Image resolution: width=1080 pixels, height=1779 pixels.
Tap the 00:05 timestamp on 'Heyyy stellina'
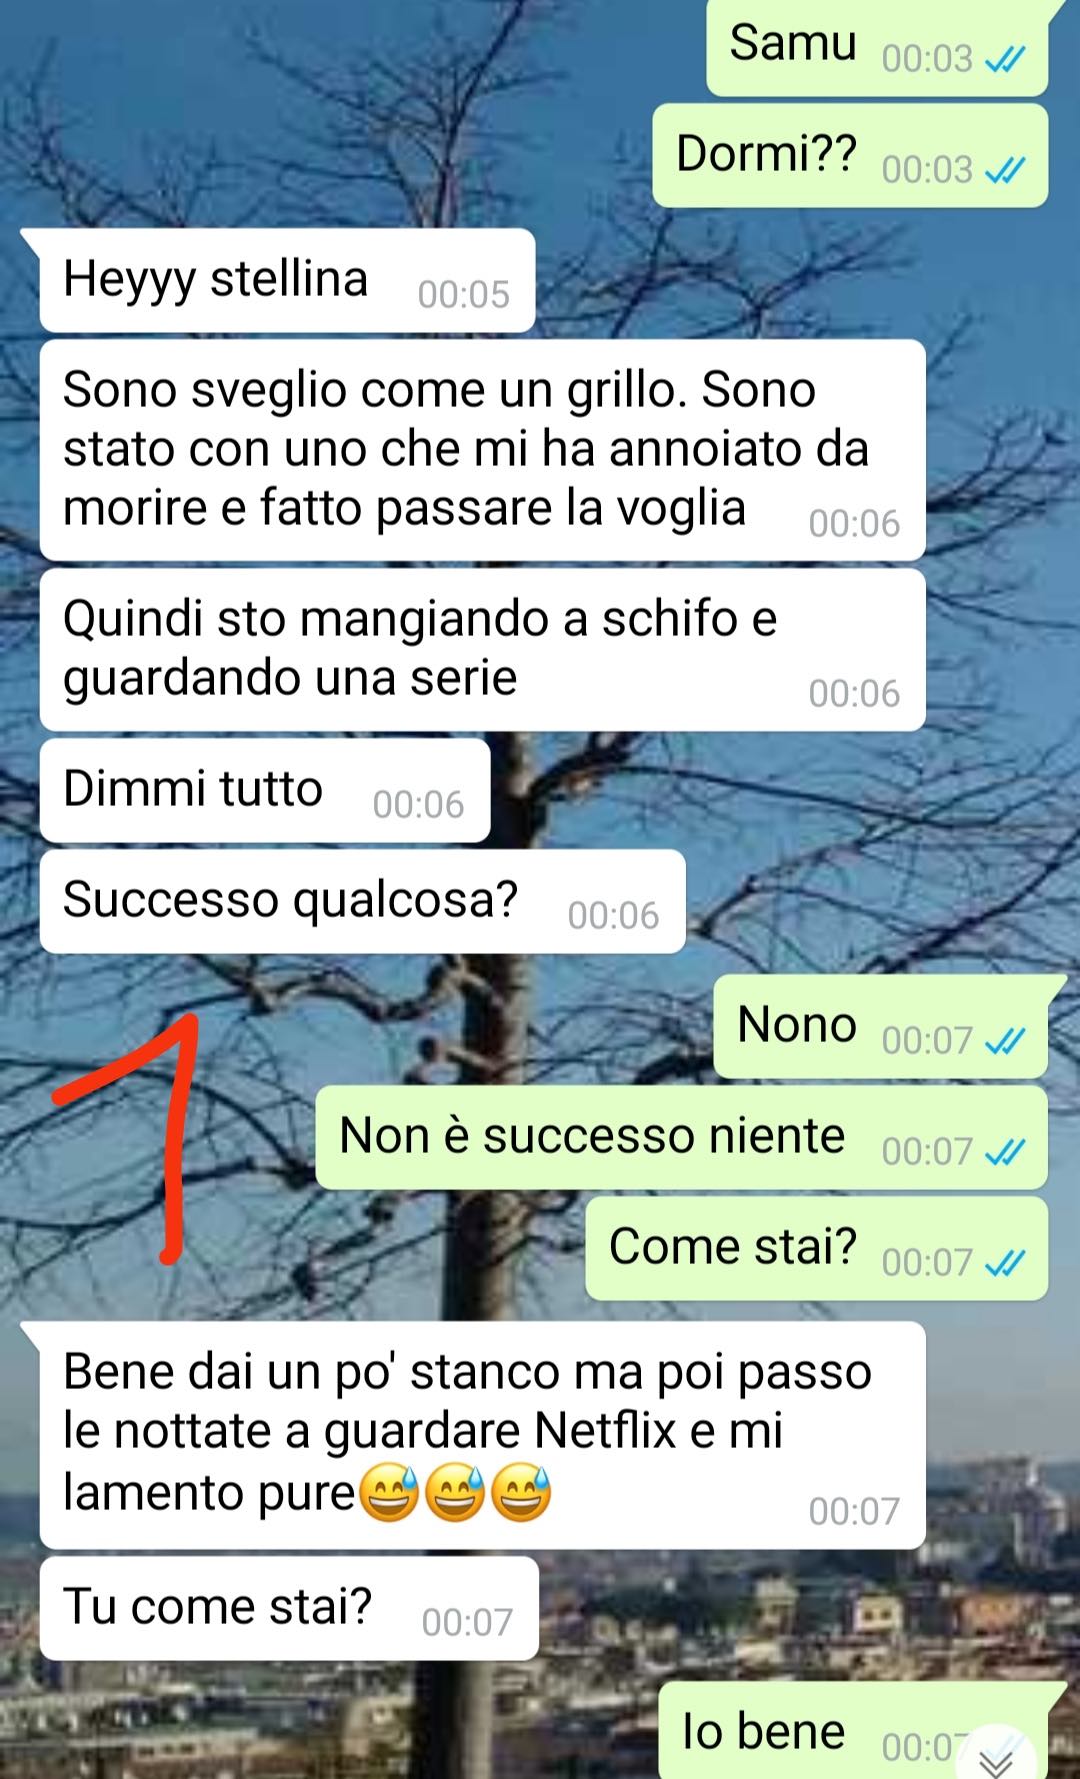[x=463, y=295]
